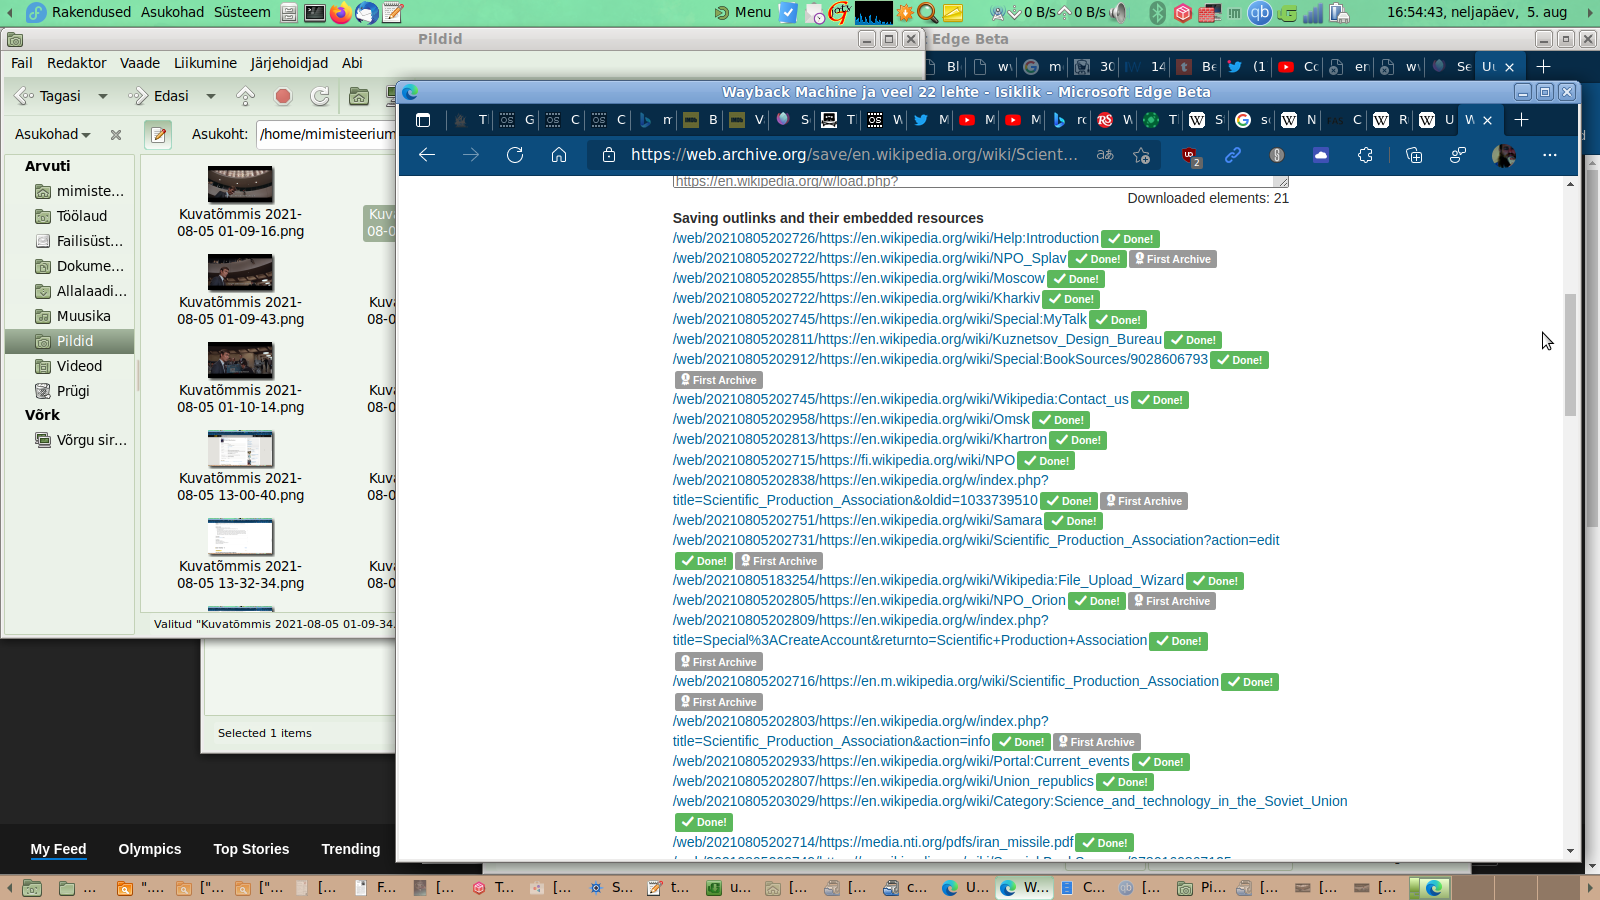This screenshot has width=1600, height=900.
Task: Expand the Asukohad side pane selector
Action: coord(53,134)
